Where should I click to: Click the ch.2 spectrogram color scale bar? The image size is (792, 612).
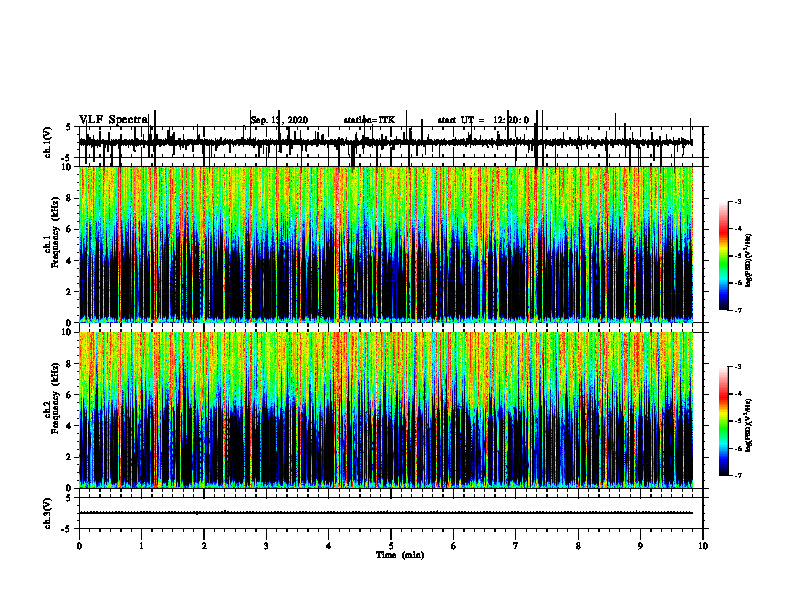[x=724, y=421]
